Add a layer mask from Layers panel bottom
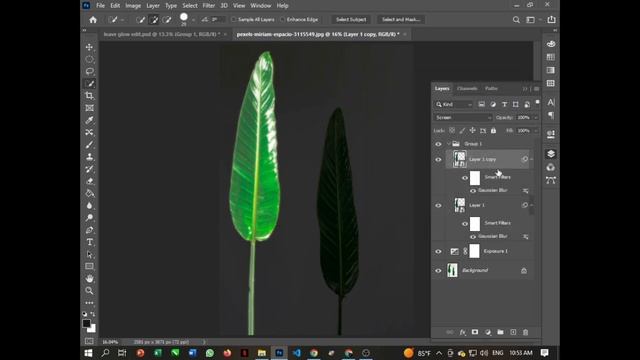640x360 pixels. point(475,332)
